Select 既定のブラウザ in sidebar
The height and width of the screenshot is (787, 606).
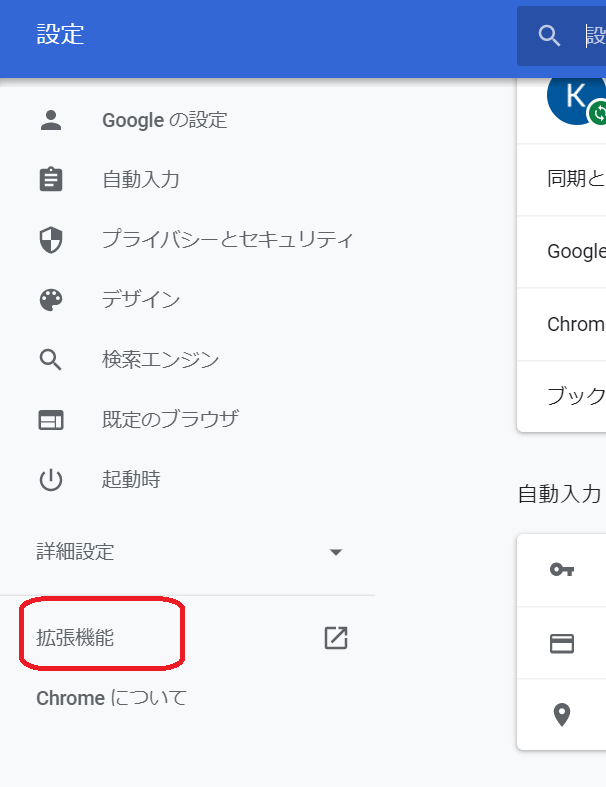(x=170, y=420)
